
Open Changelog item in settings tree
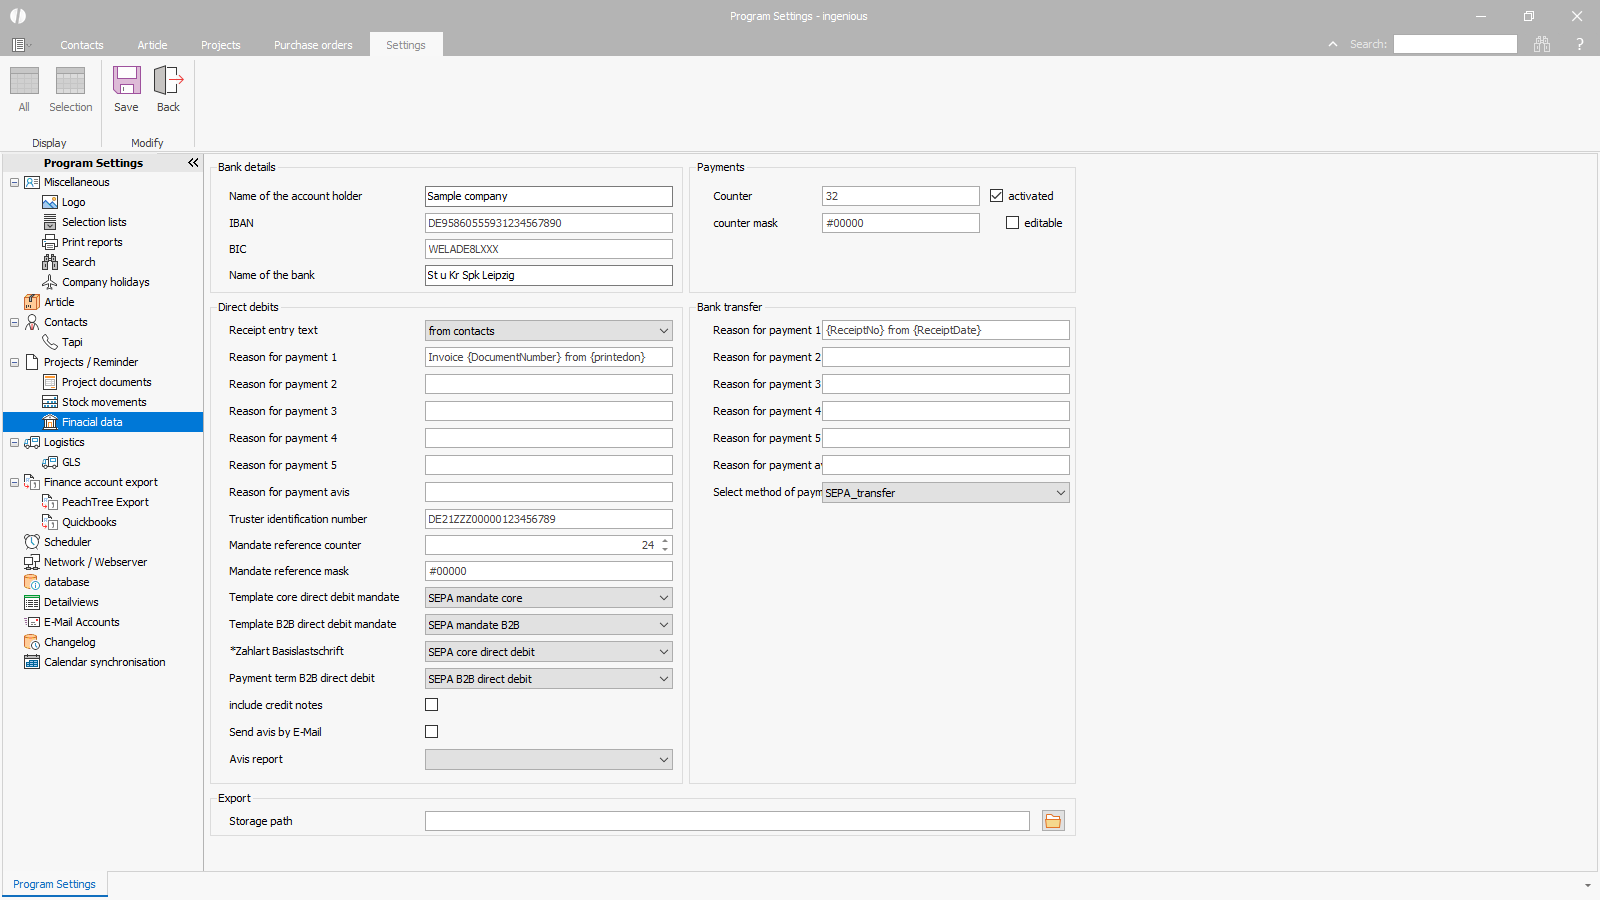[x=69, y=642]
